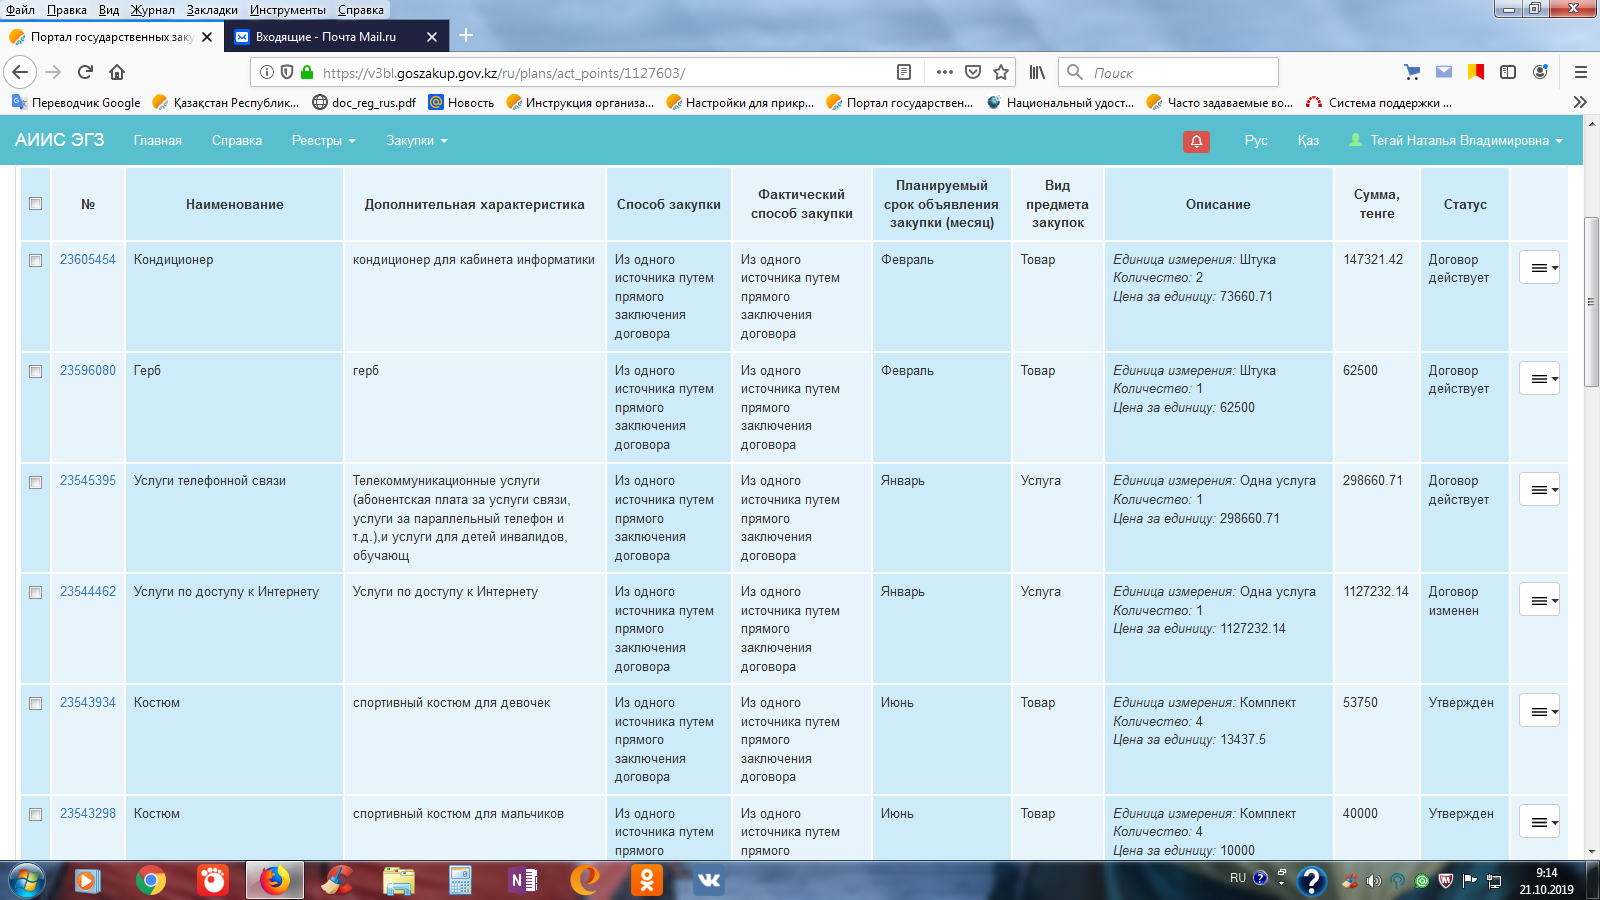
Task: Open a new tab with plus button
Action: click(466, 36)
